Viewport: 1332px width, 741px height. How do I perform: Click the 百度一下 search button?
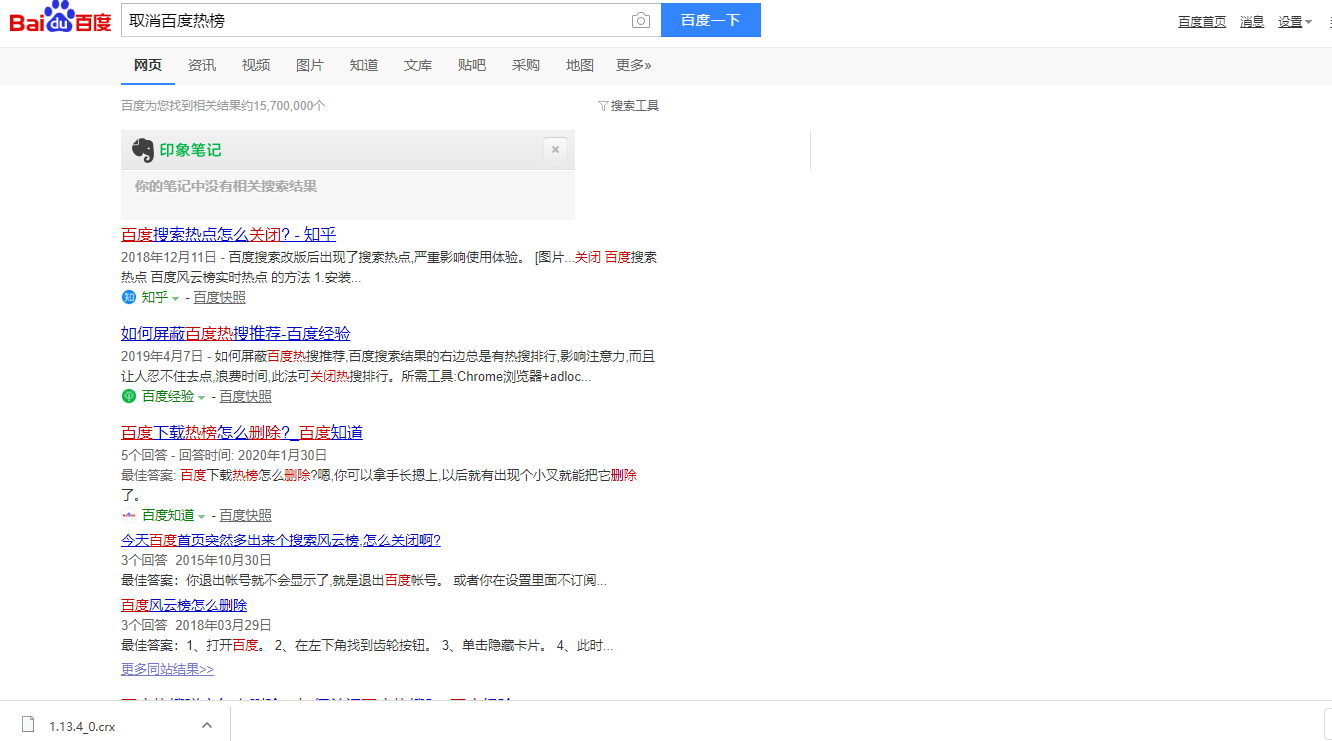point(711,20)
